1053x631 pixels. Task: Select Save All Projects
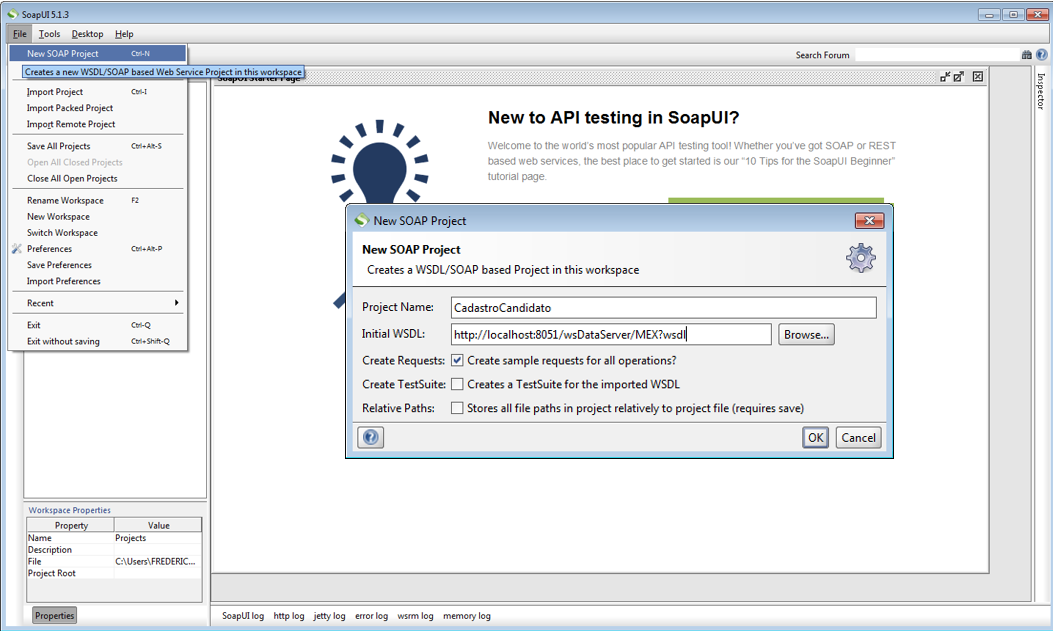98,146
